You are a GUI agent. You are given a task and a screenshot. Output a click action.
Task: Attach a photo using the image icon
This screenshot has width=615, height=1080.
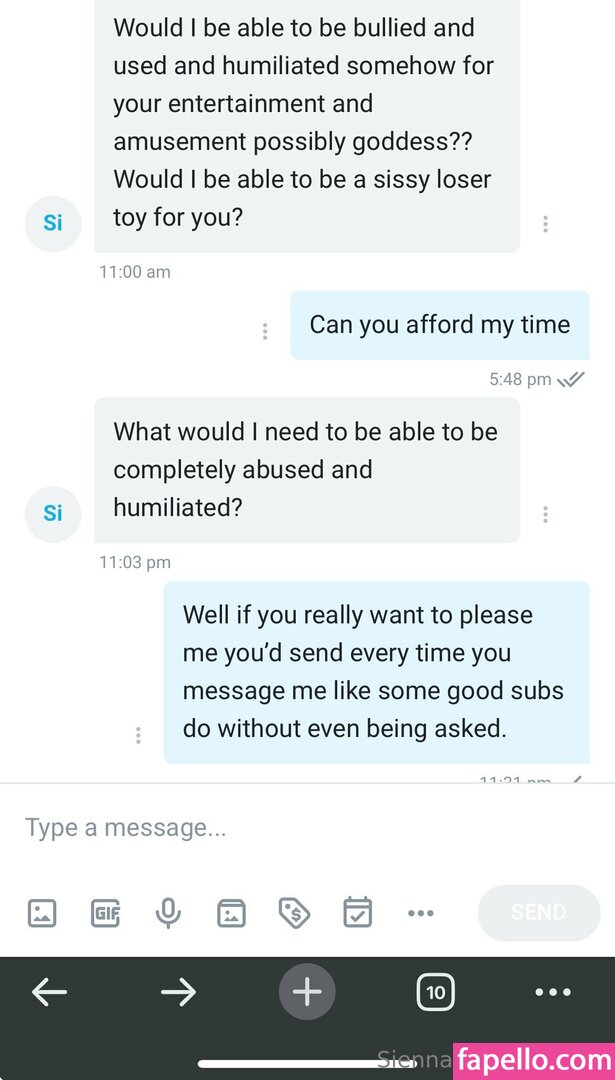[x=42, y=912]
